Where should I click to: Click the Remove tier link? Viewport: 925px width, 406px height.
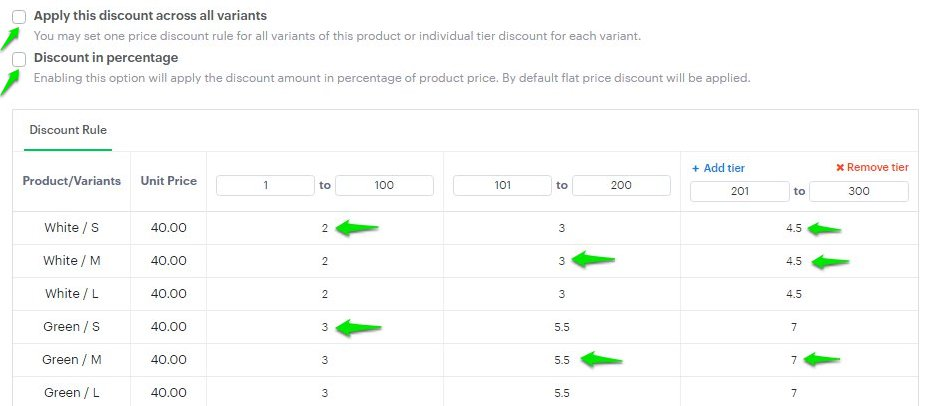click(871, 168)
